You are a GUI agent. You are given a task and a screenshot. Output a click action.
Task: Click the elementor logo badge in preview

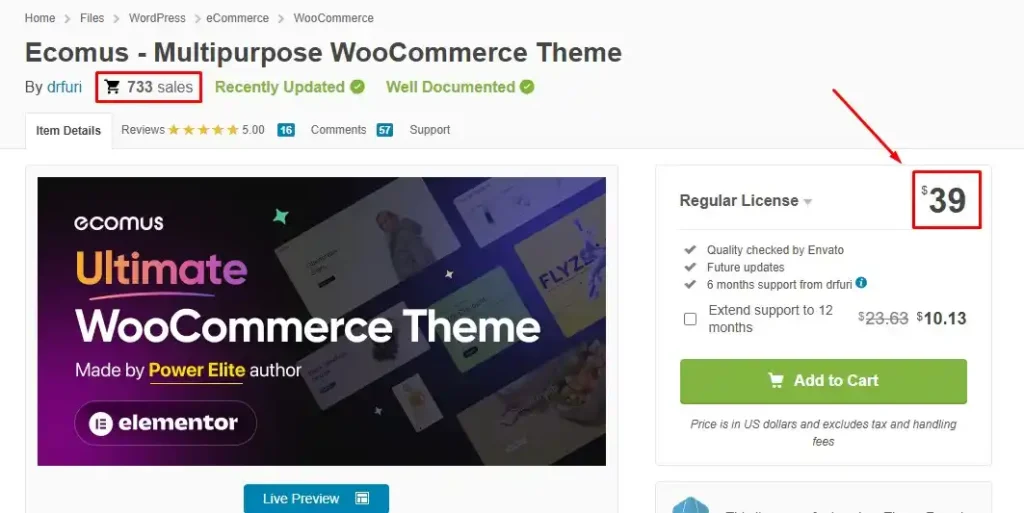coord(165,424)
